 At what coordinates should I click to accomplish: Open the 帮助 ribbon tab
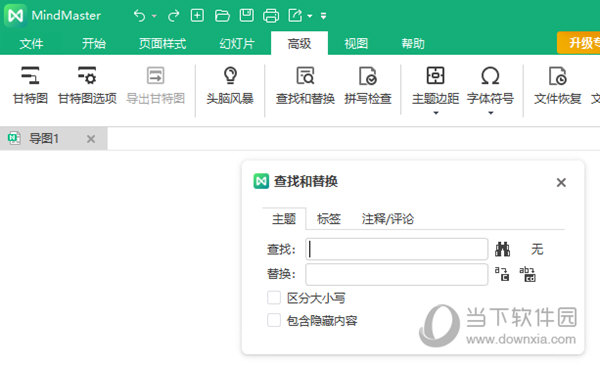click(x=413, y=43)
